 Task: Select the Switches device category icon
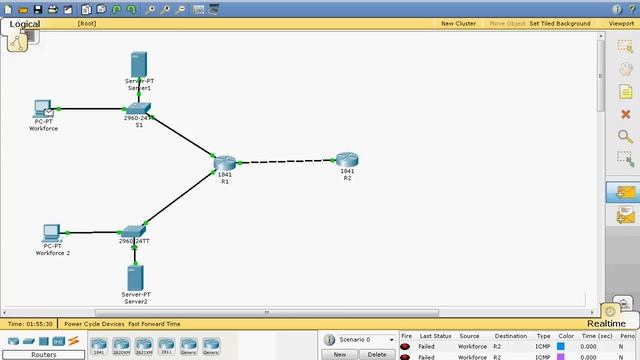tap(29, 341)
